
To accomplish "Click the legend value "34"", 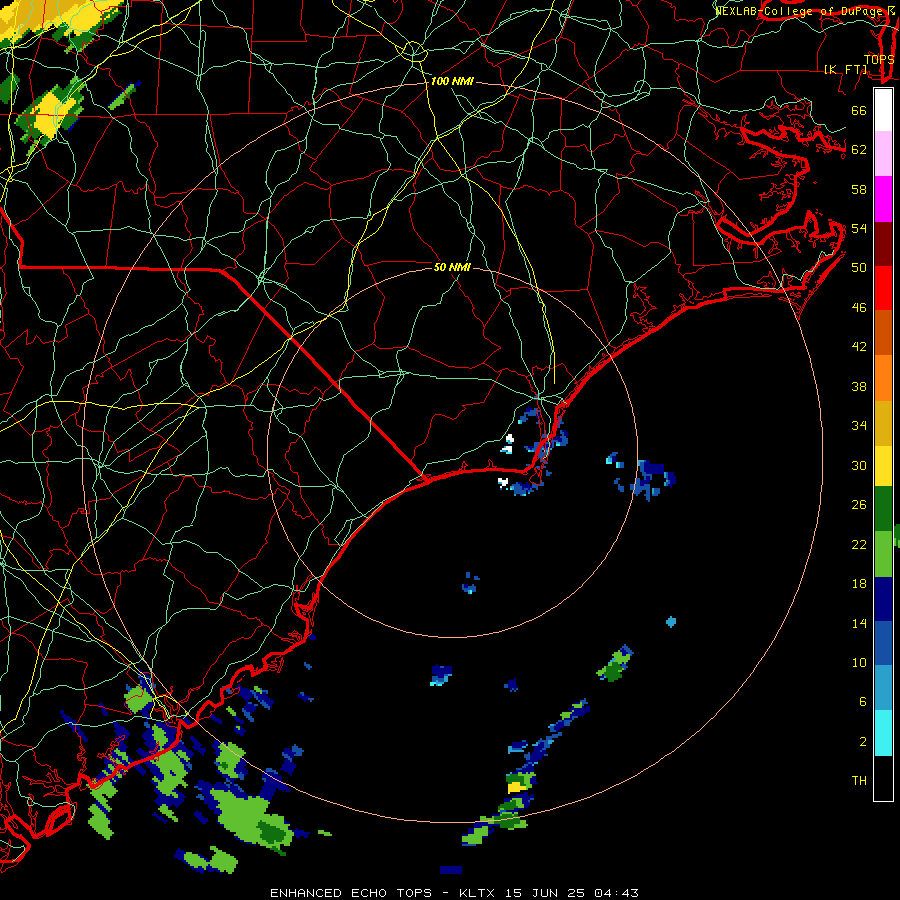I will point(859,426).
